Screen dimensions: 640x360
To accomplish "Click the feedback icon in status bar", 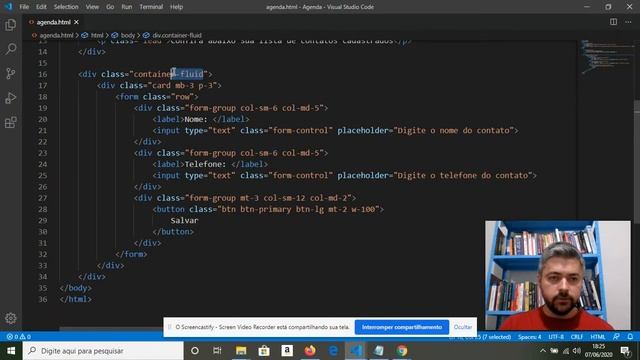I will 616,337.
